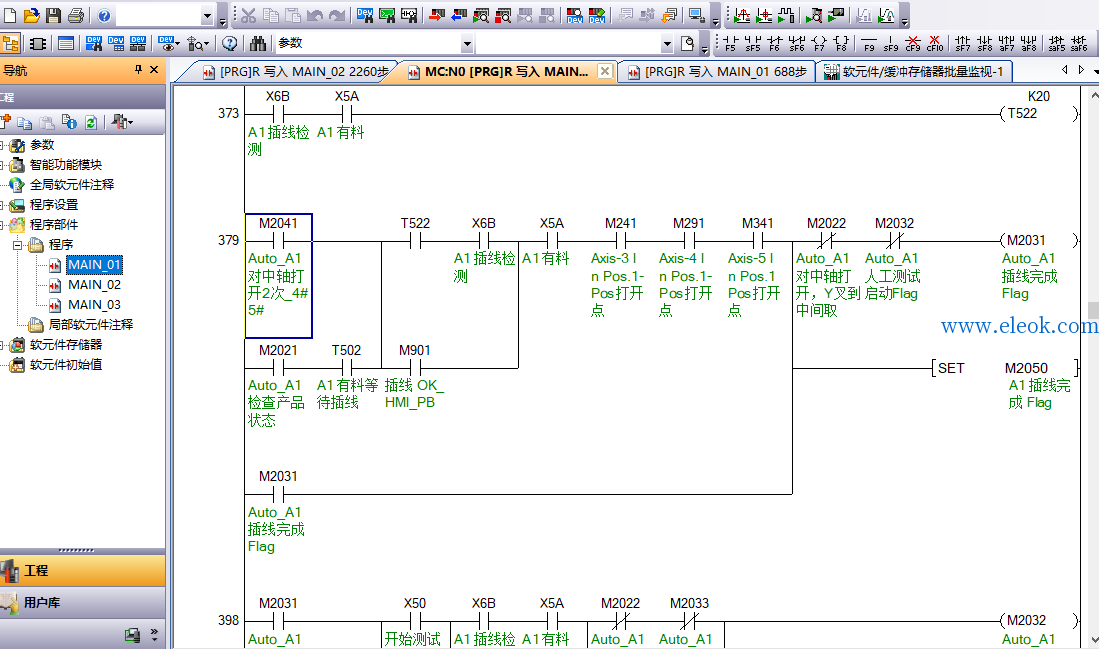This screenshot has height=649, width=1099.
Task: Select 局部软元件注释 tree item
Action: coord(90,324)
